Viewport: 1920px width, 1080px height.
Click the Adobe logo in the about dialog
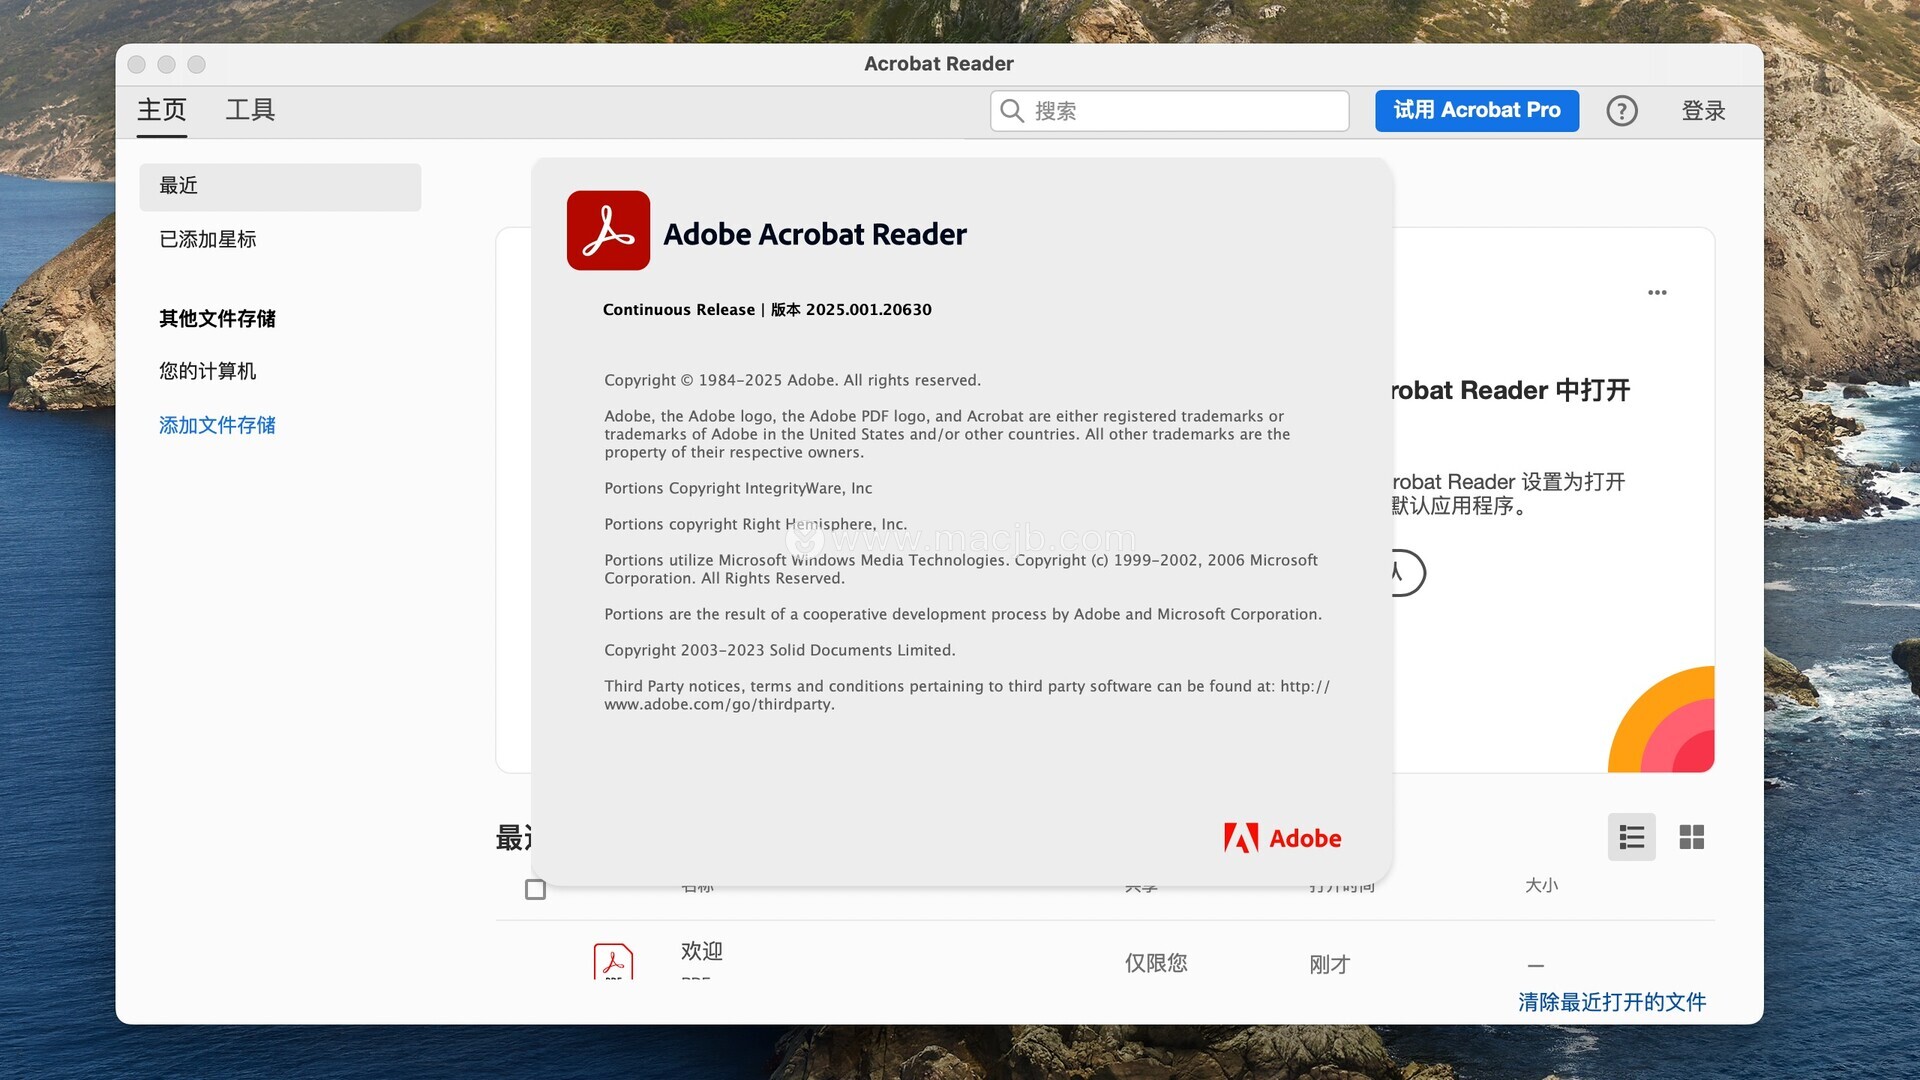point(1282,838)
